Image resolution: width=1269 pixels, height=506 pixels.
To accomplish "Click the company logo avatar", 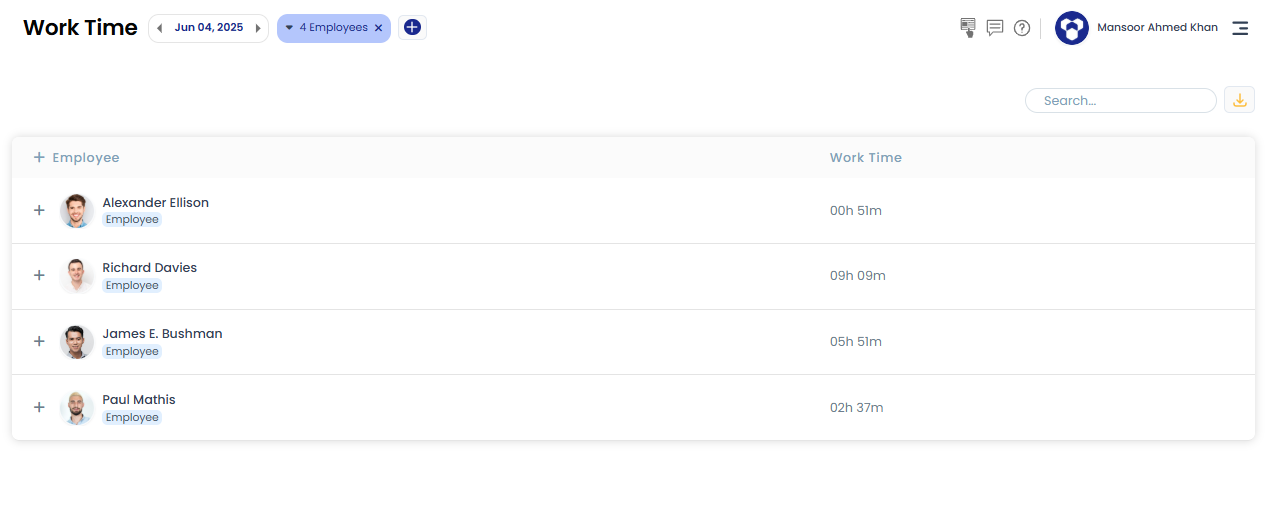I will coord(1072,28).
